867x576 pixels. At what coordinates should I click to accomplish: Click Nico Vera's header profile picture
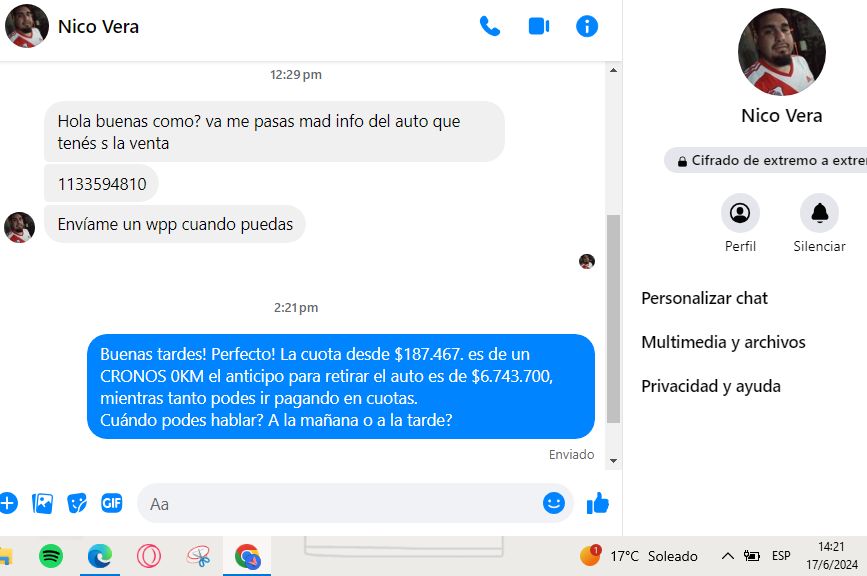pos(27,27)
